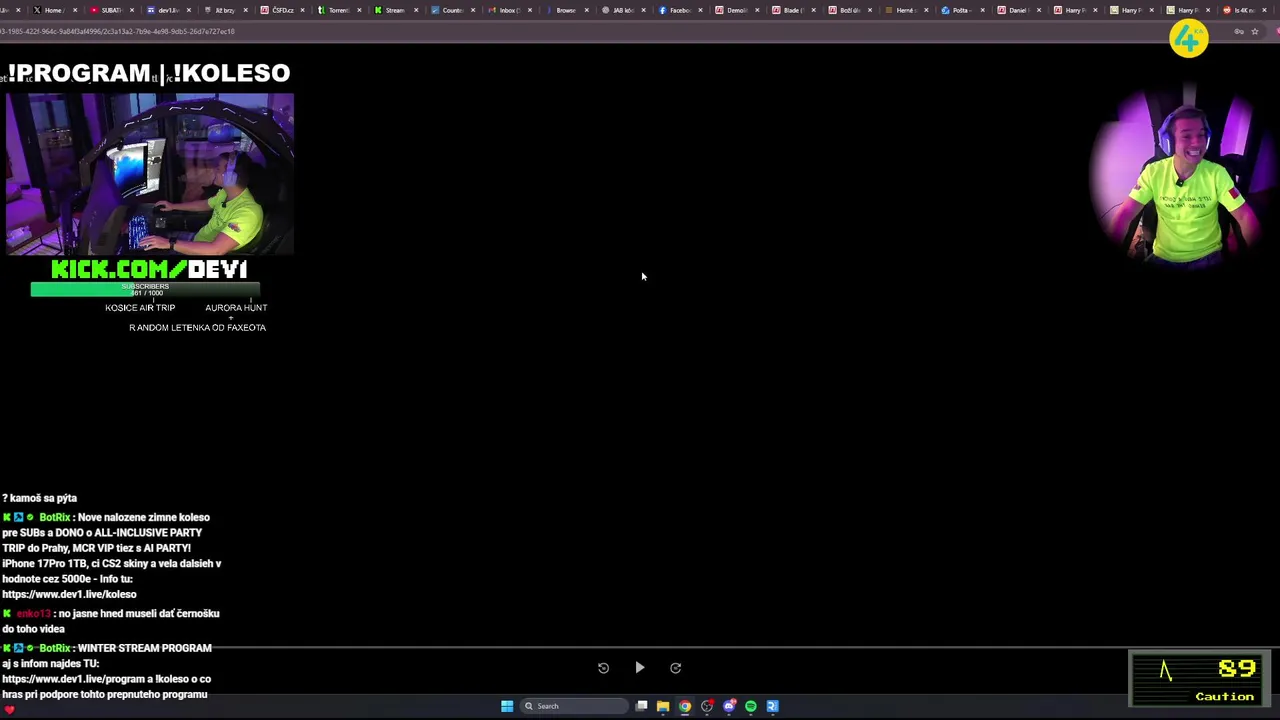1280x720 pixels.
Task: Click the forward 10 seconds button
Action: (x=676, y=668)
